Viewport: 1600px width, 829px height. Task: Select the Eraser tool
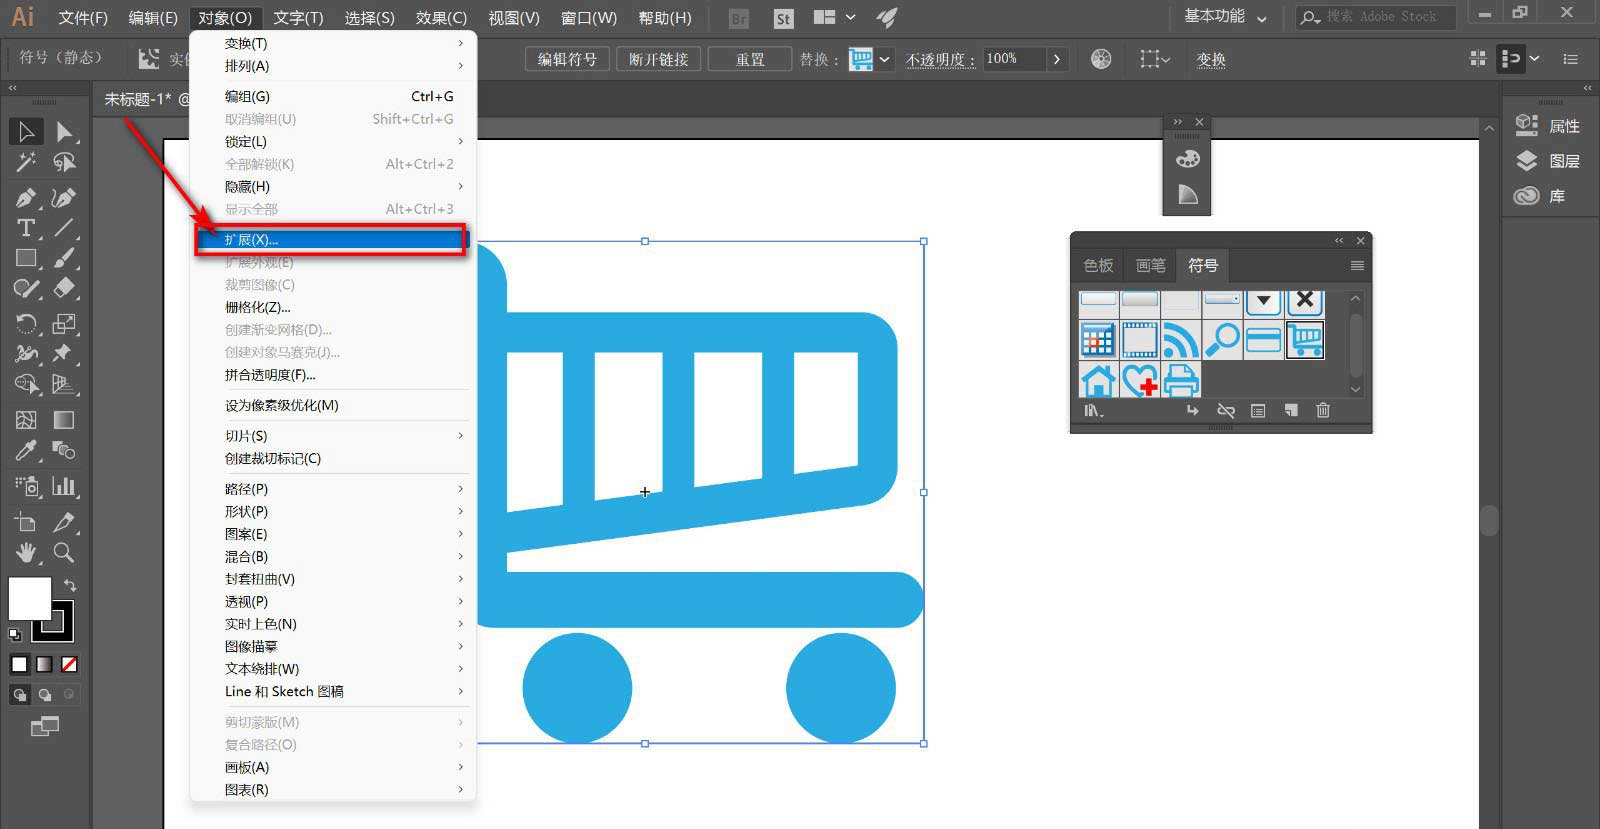64,289
